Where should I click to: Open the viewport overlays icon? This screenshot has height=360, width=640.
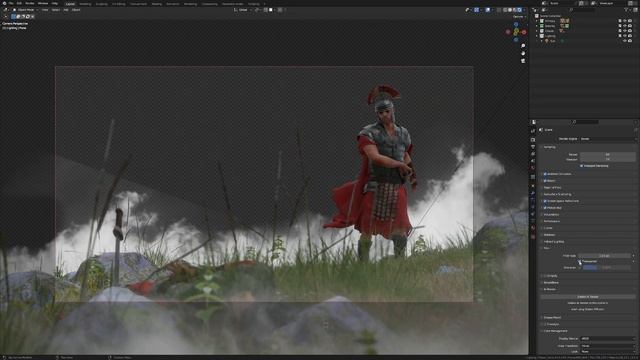tap(488, 10)
